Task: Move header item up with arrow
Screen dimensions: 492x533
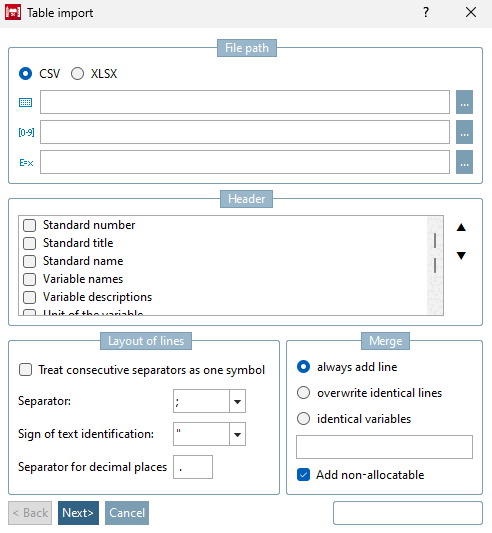Action: coord(461,227)
